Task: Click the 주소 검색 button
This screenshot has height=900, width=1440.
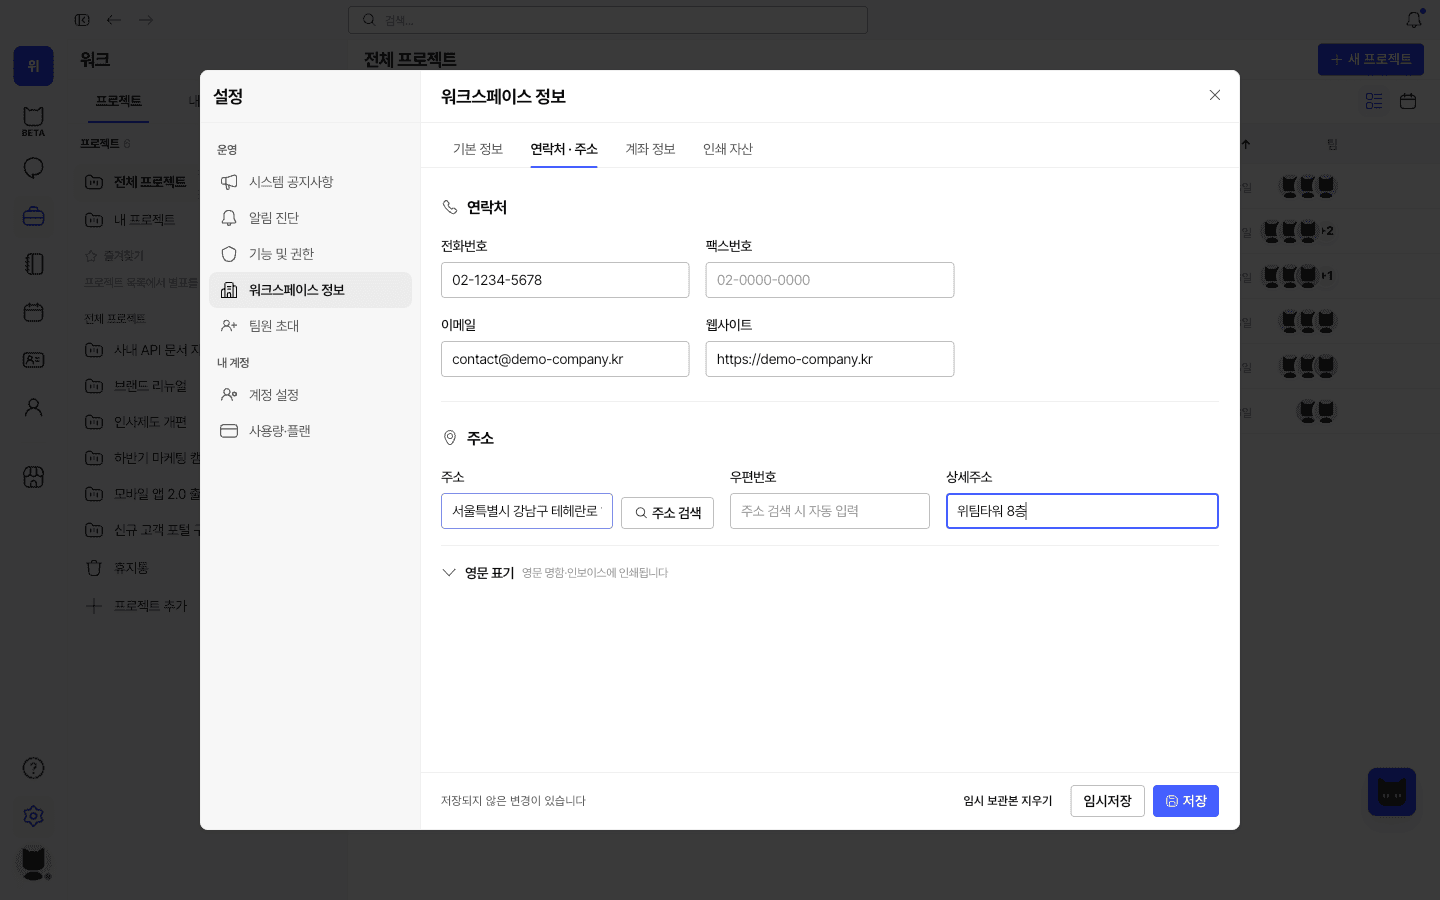Action: point(667,513)
